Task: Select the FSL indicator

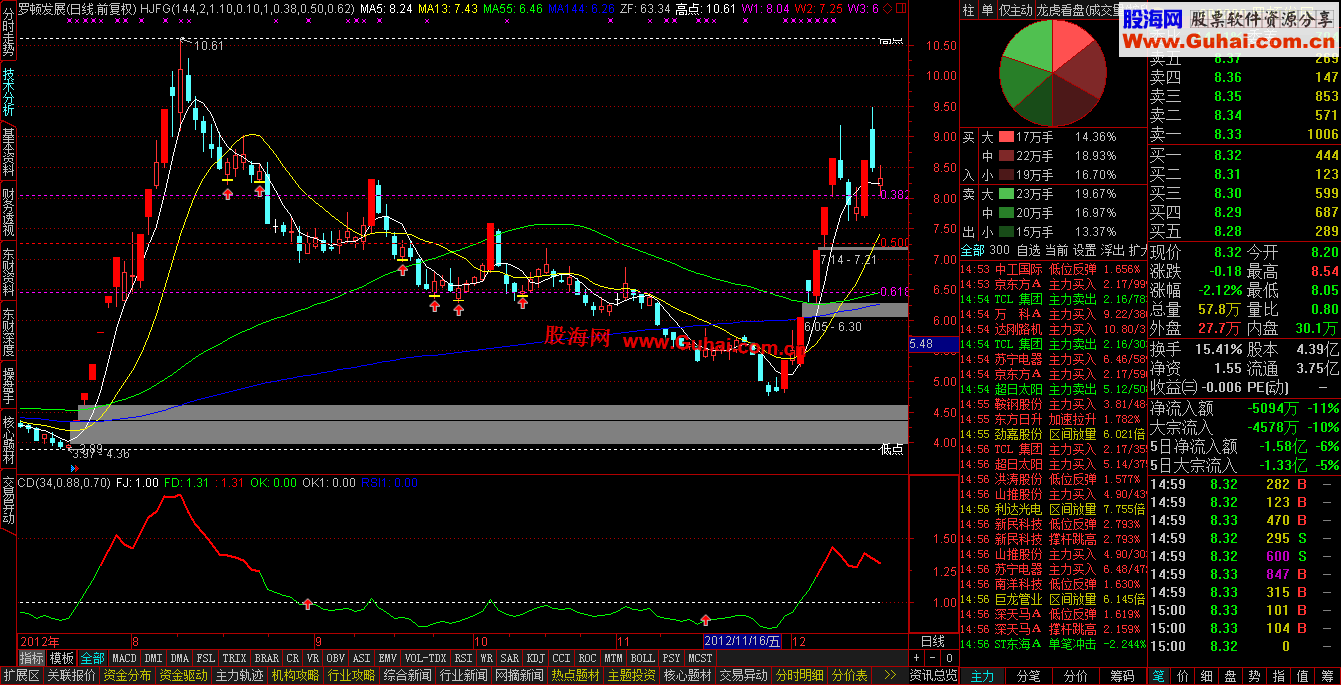Action: click(206, 659)
